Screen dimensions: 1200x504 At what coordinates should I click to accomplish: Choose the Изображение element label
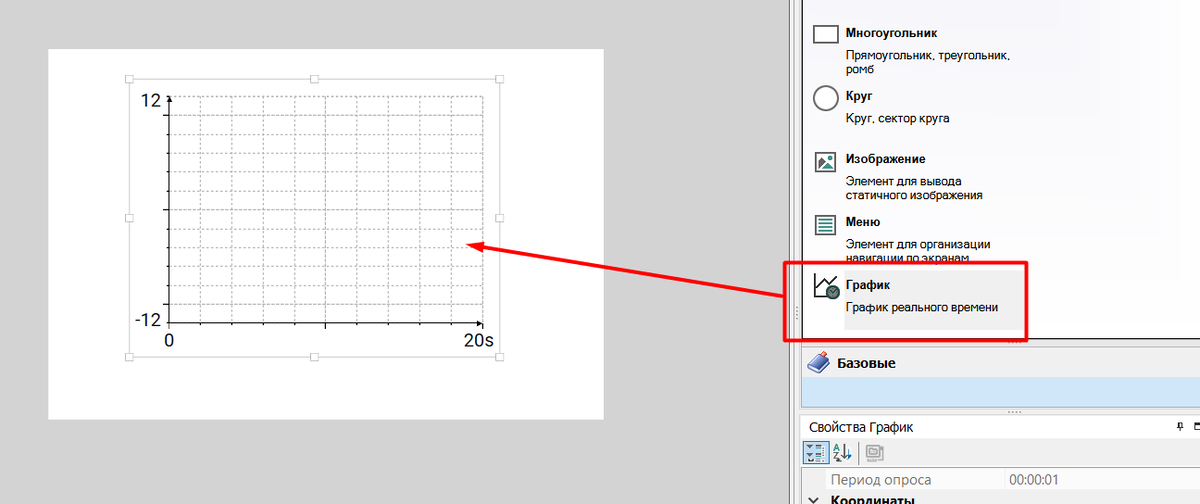[x=885, y=159]
